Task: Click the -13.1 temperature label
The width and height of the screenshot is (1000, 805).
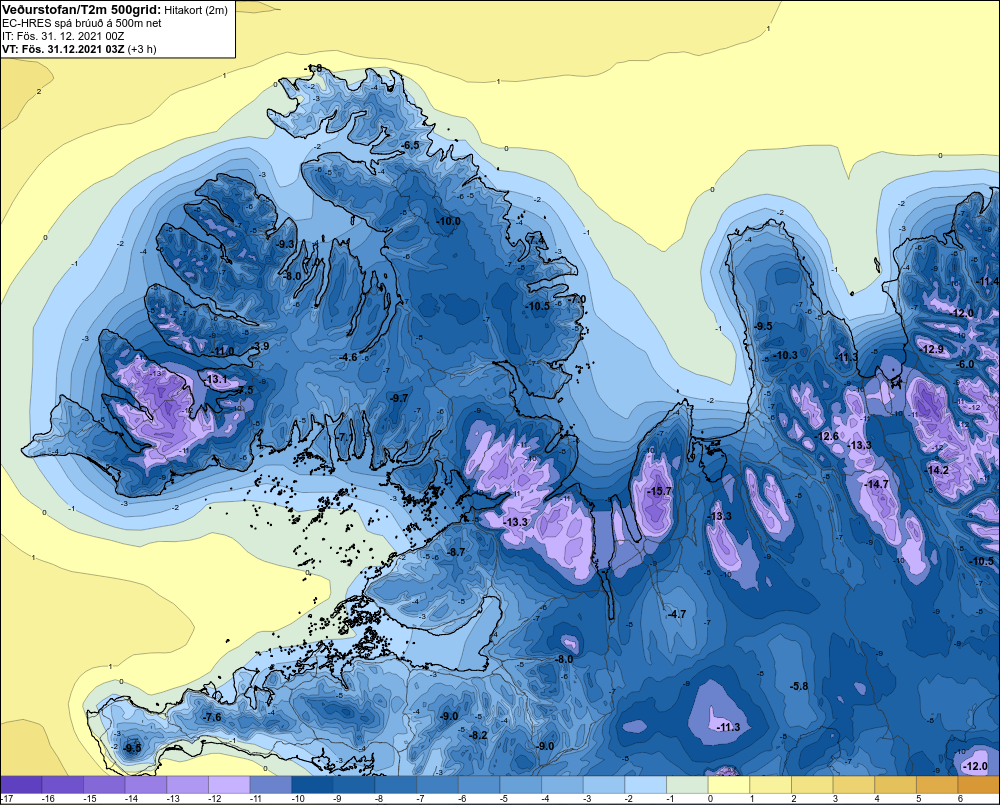Action: point(215,379)
